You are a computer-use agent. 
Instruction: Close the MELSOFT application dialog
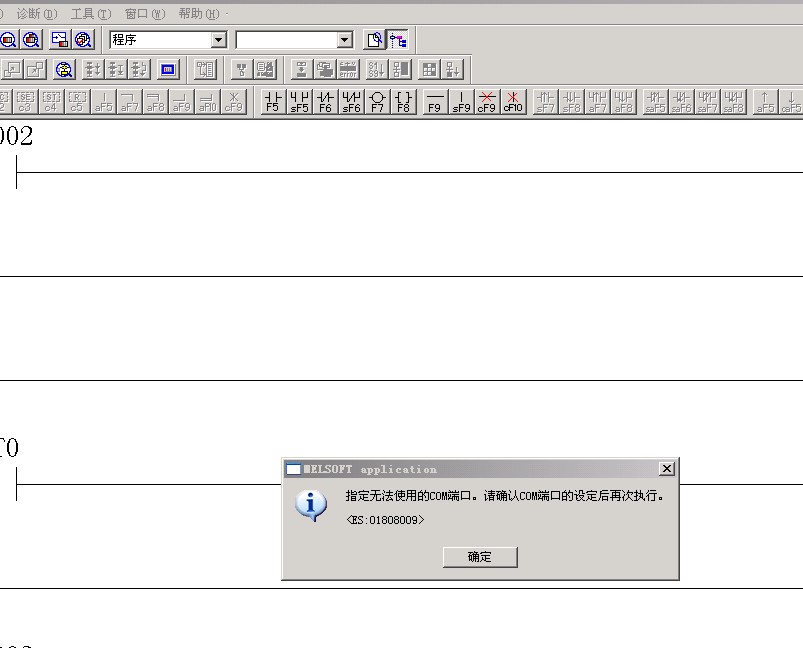[667, 469]
